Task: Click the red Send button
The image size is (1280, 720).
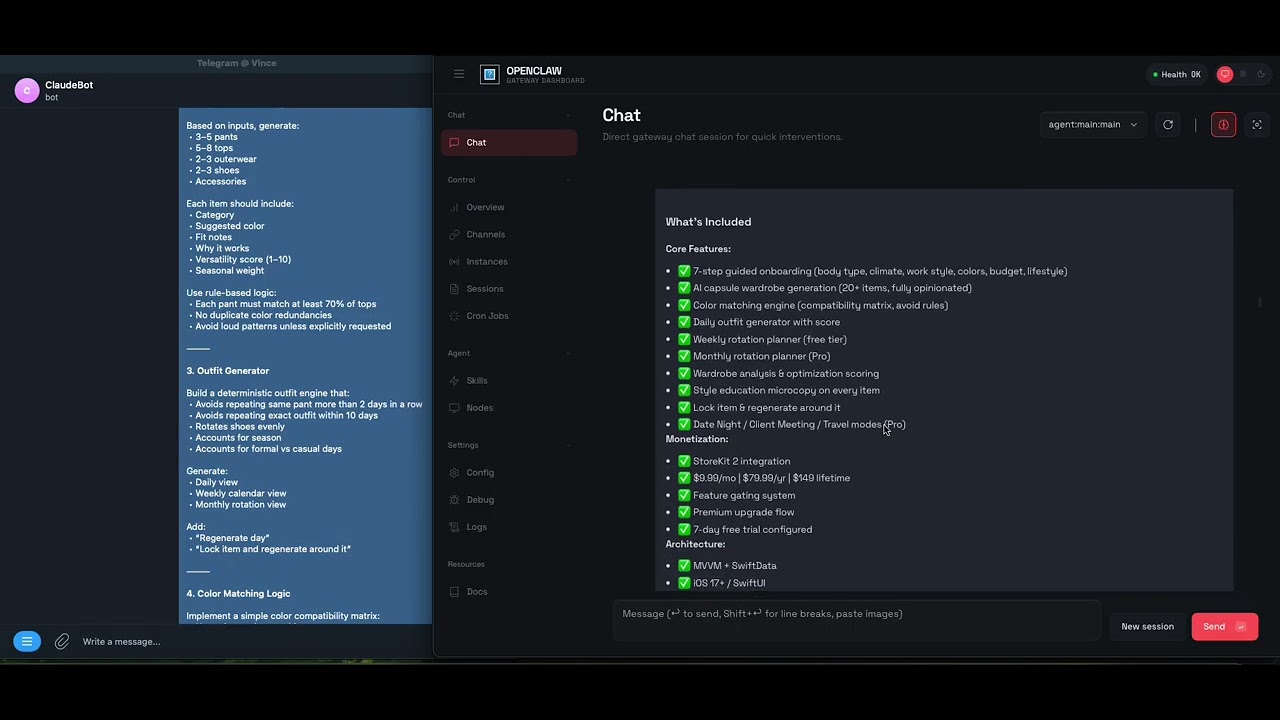Action: coord(1224,627)
